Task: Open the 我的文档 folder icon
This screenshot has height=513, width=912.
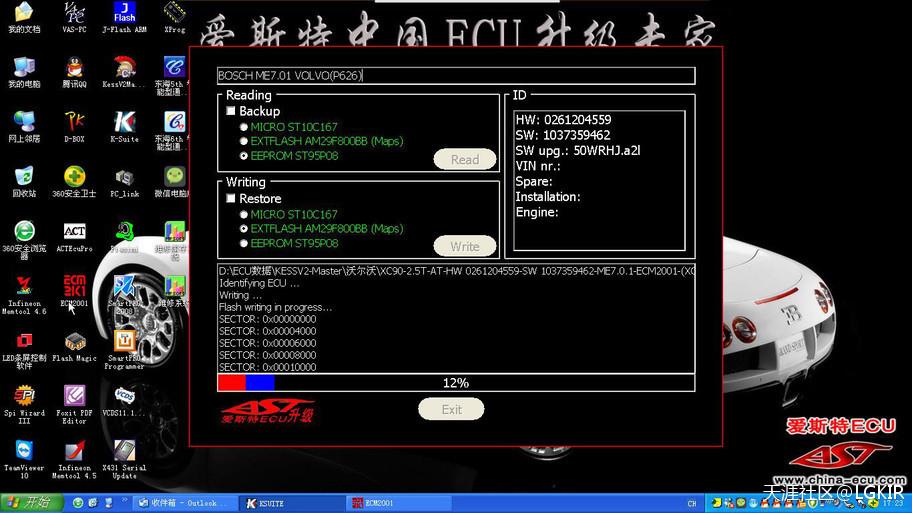Action: coord(24,17)
